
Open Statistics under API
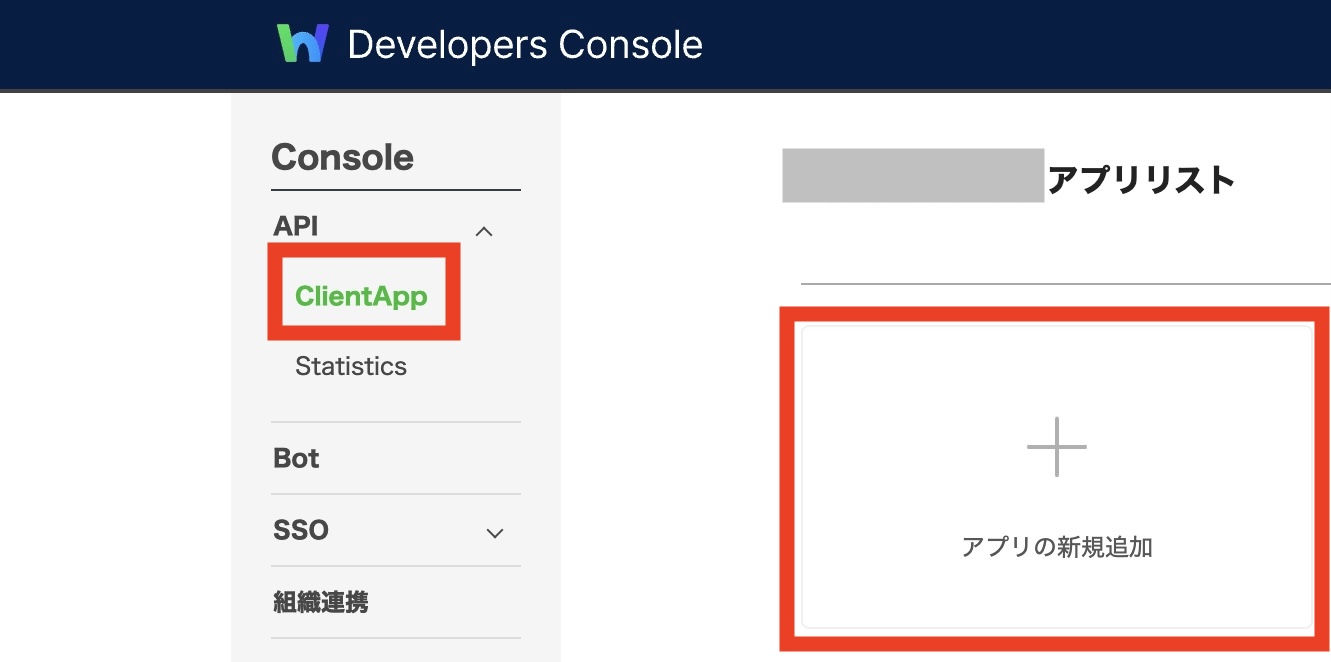coord(351,366)
